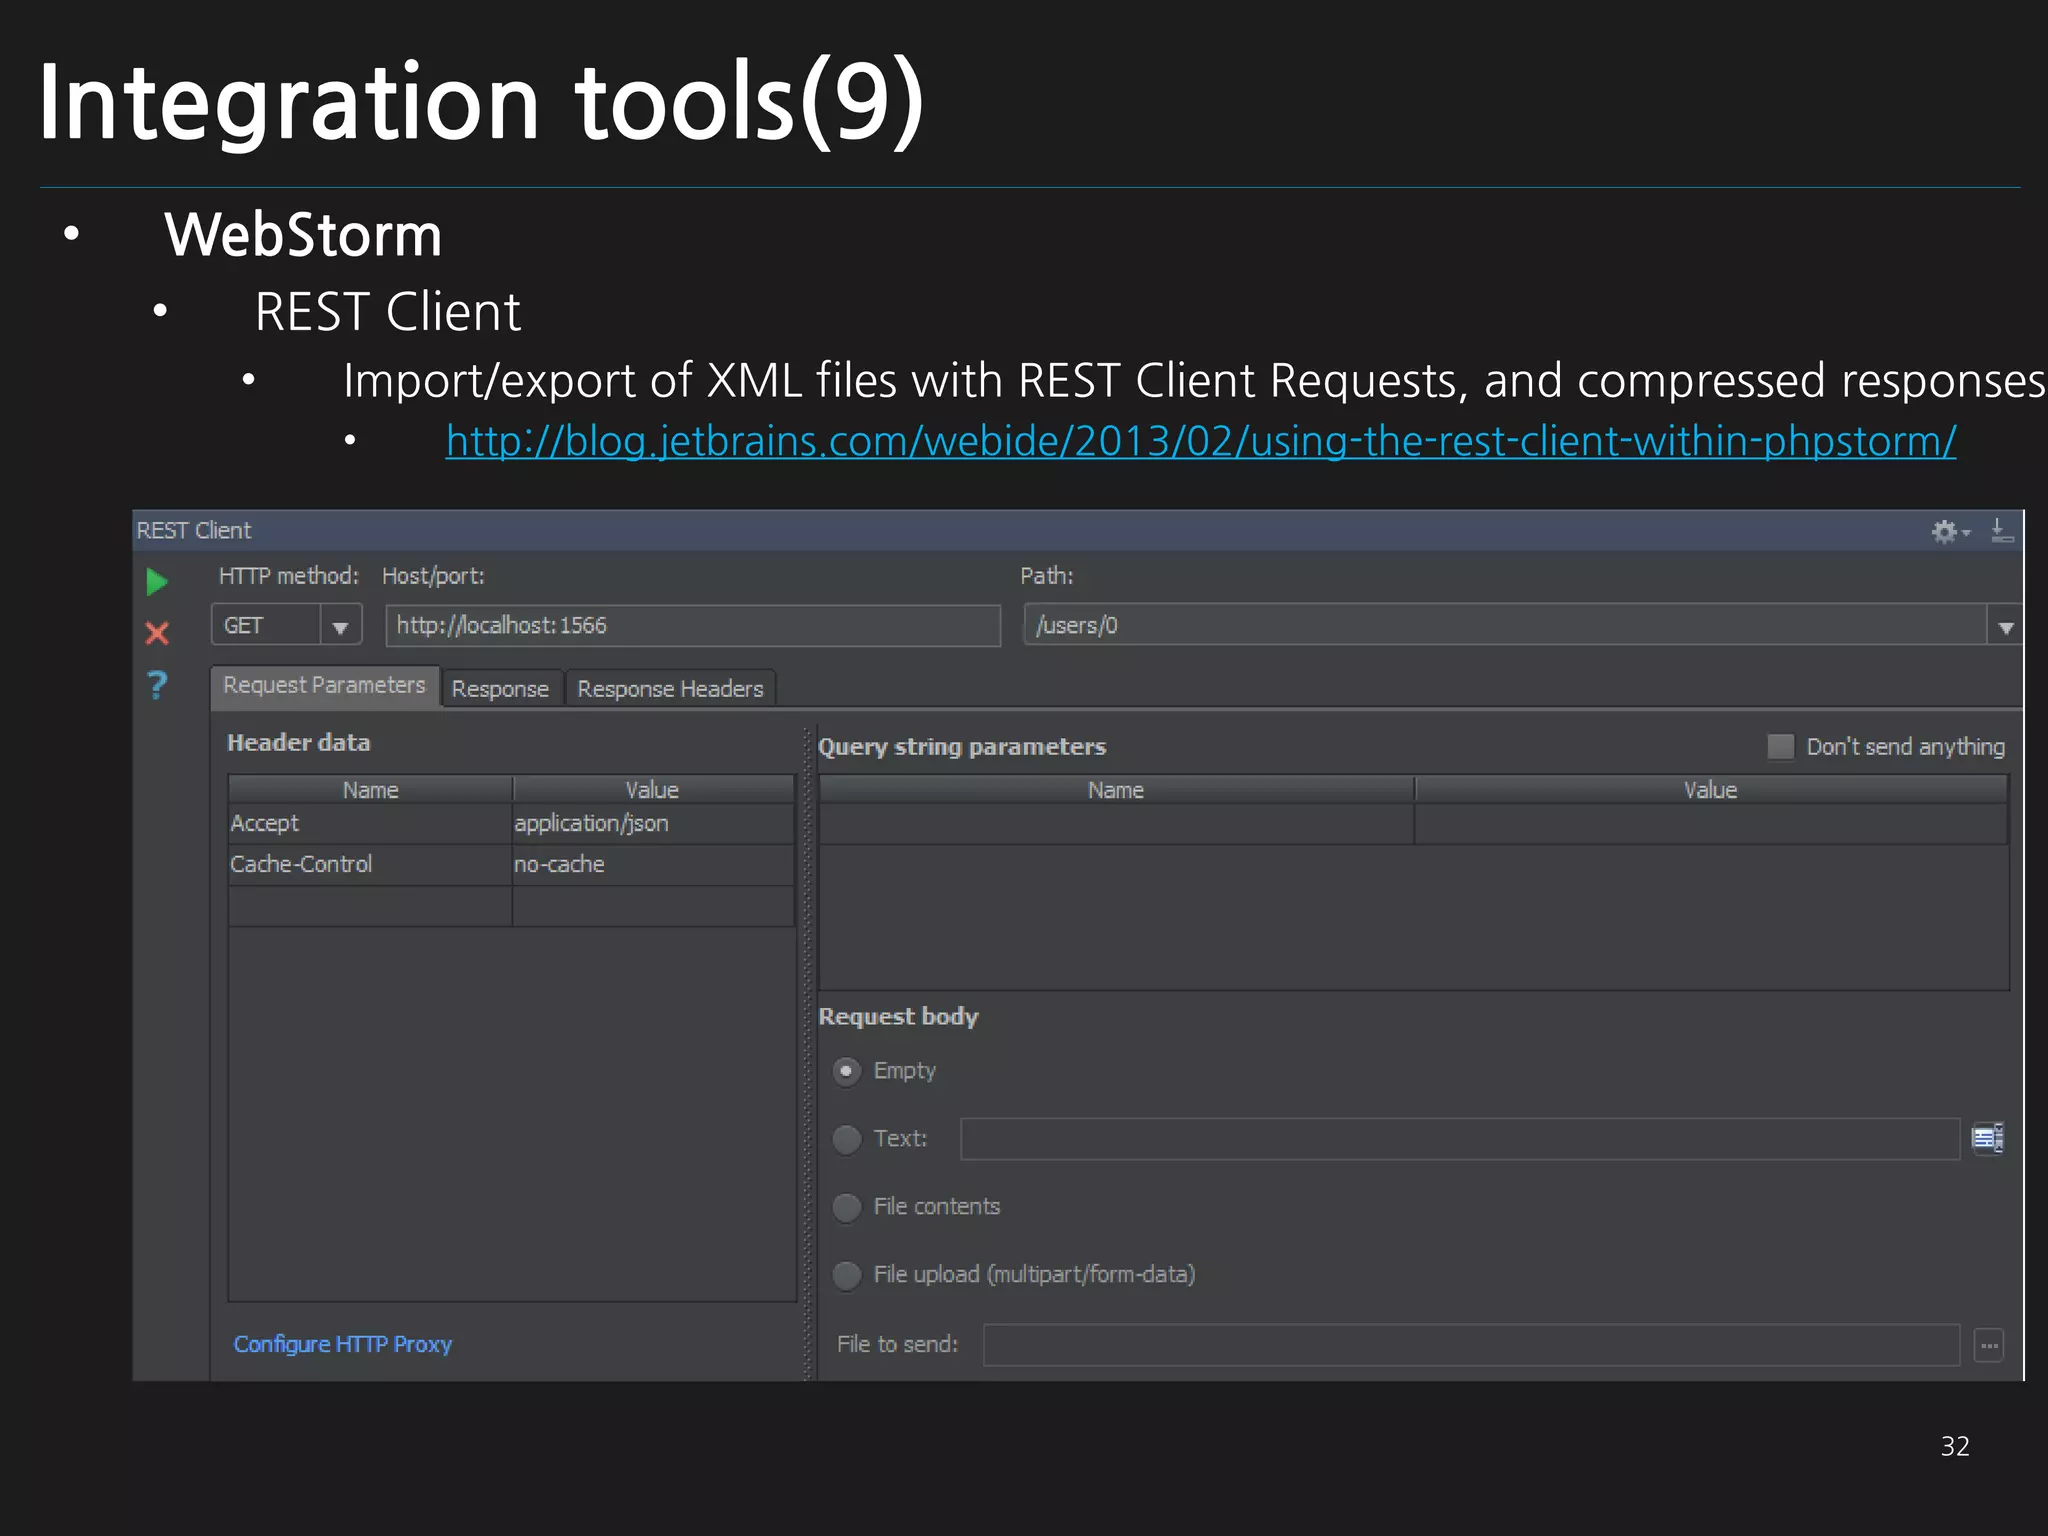
Task: Click Header data Value column header
Action: point(653,790)
